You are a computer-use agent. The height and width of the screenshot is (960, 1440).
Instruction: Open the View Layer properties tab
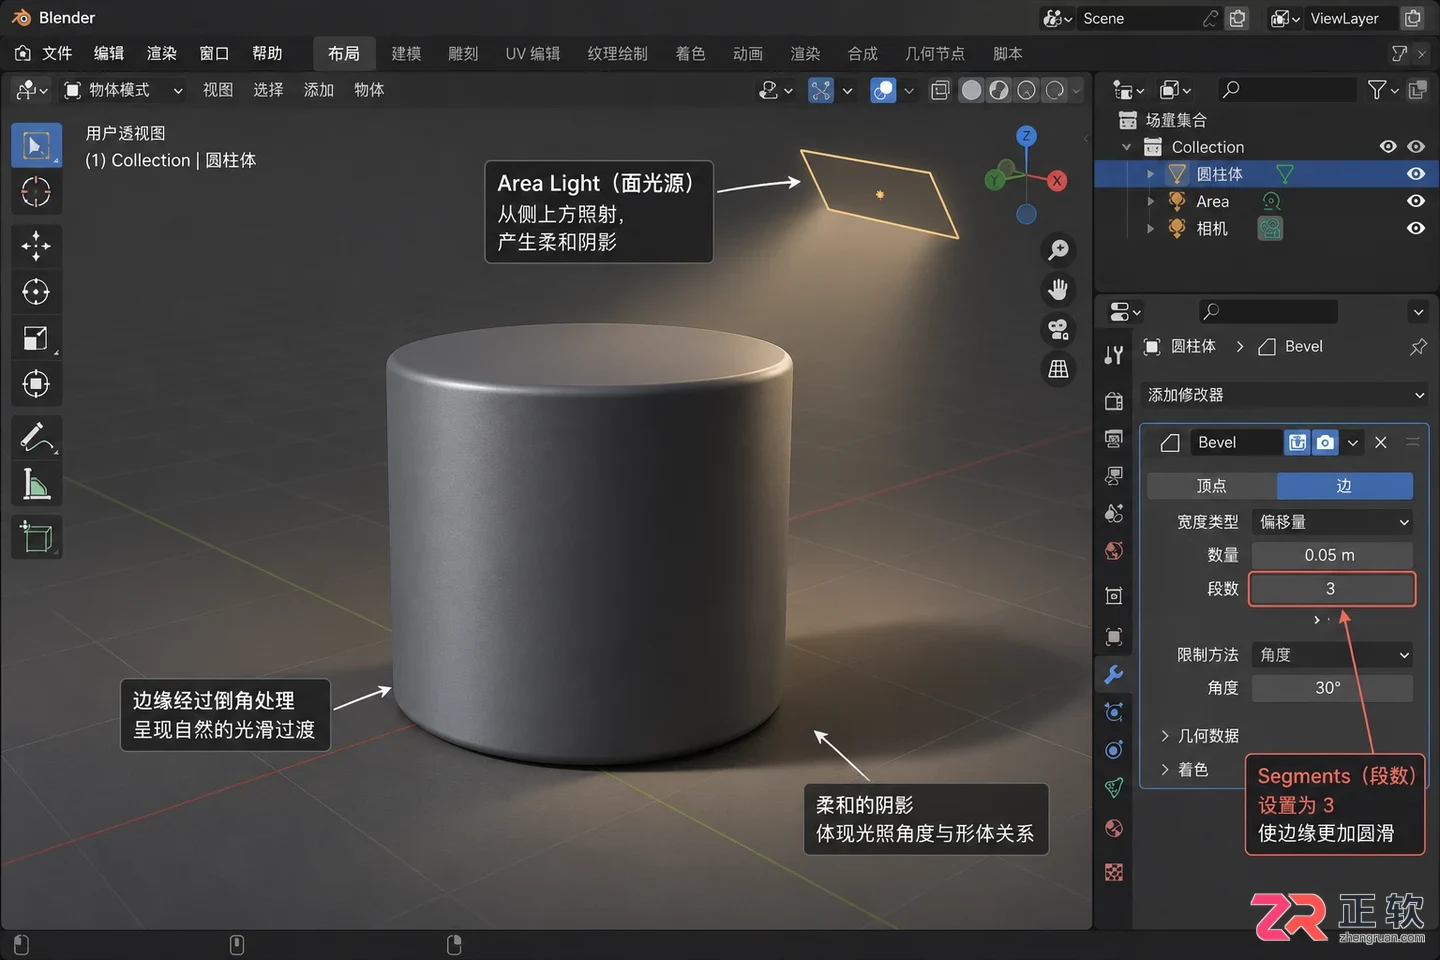[x=1114, y=476]
